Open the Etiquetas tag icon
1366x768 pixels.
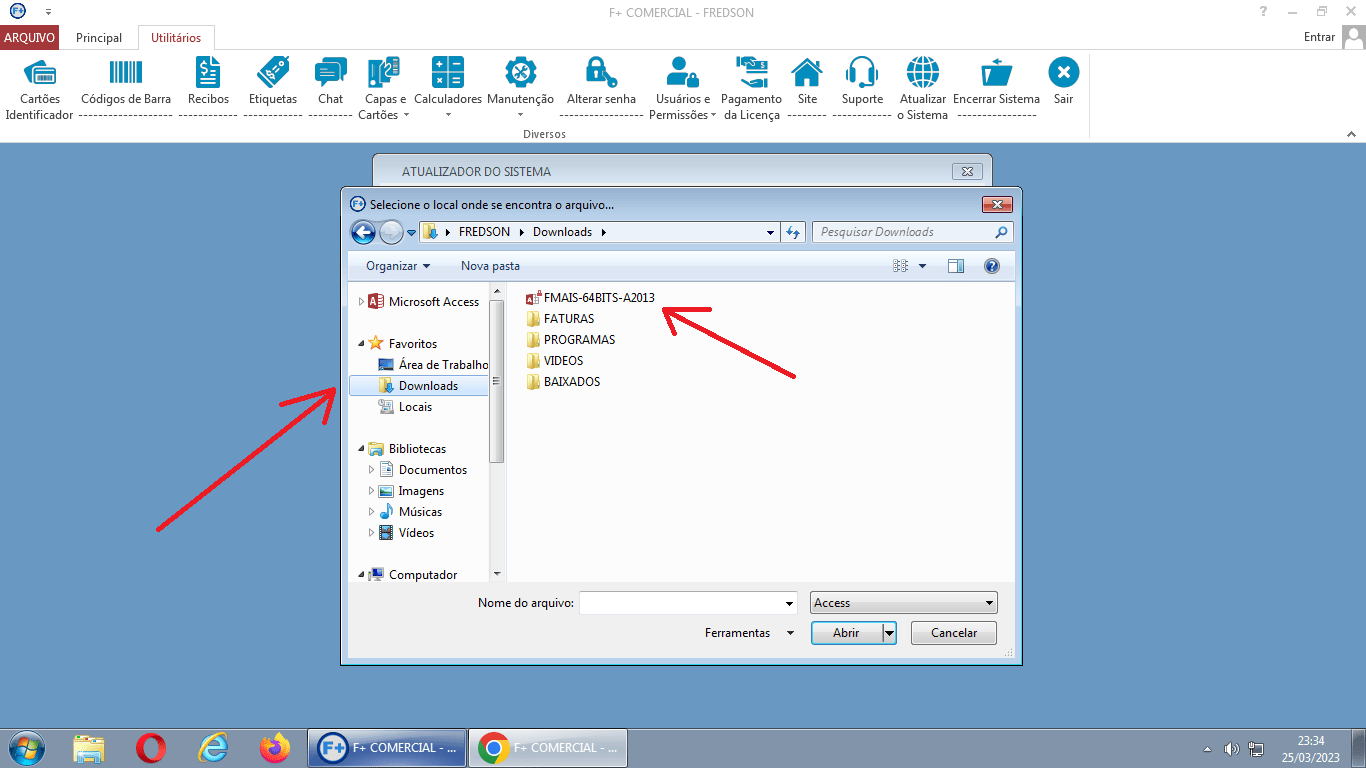coord(273,73)
